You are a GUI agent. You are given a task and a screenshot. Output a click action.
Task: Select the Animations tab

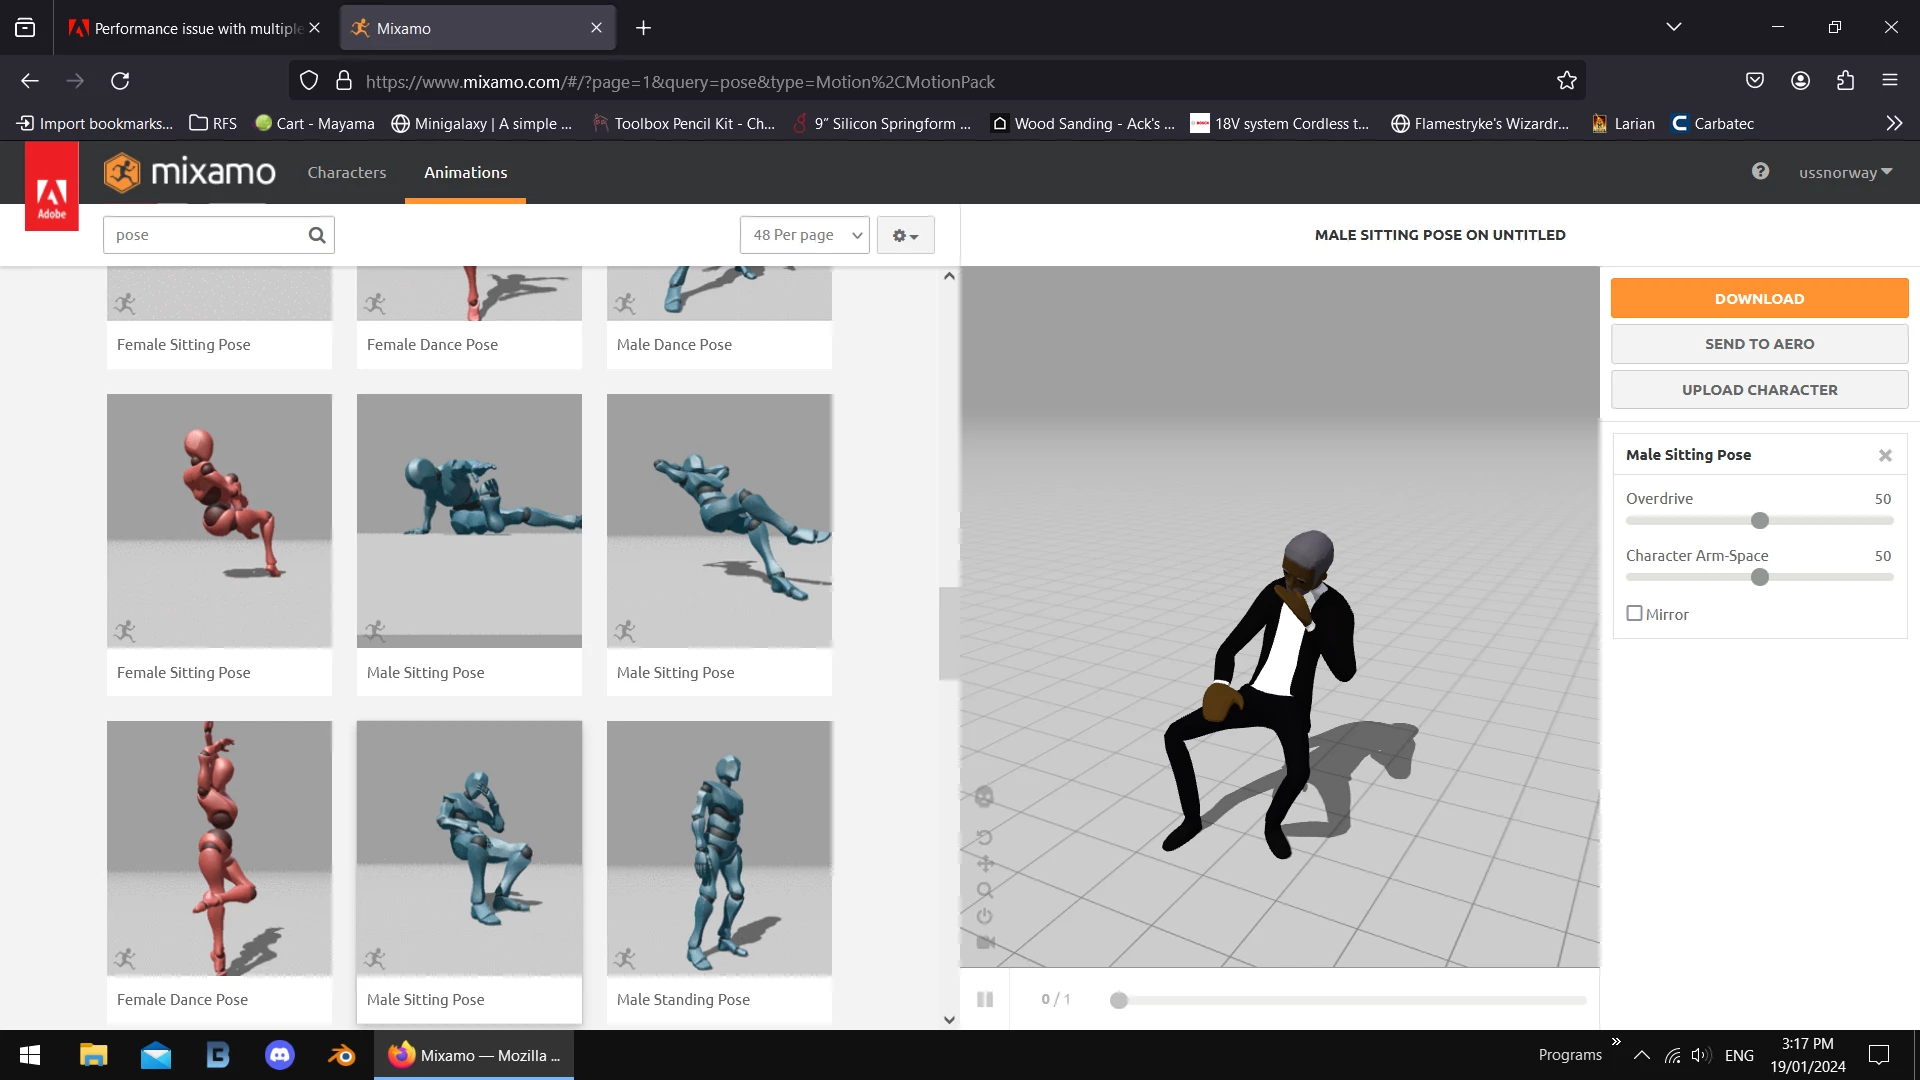(x=465, y=172)
